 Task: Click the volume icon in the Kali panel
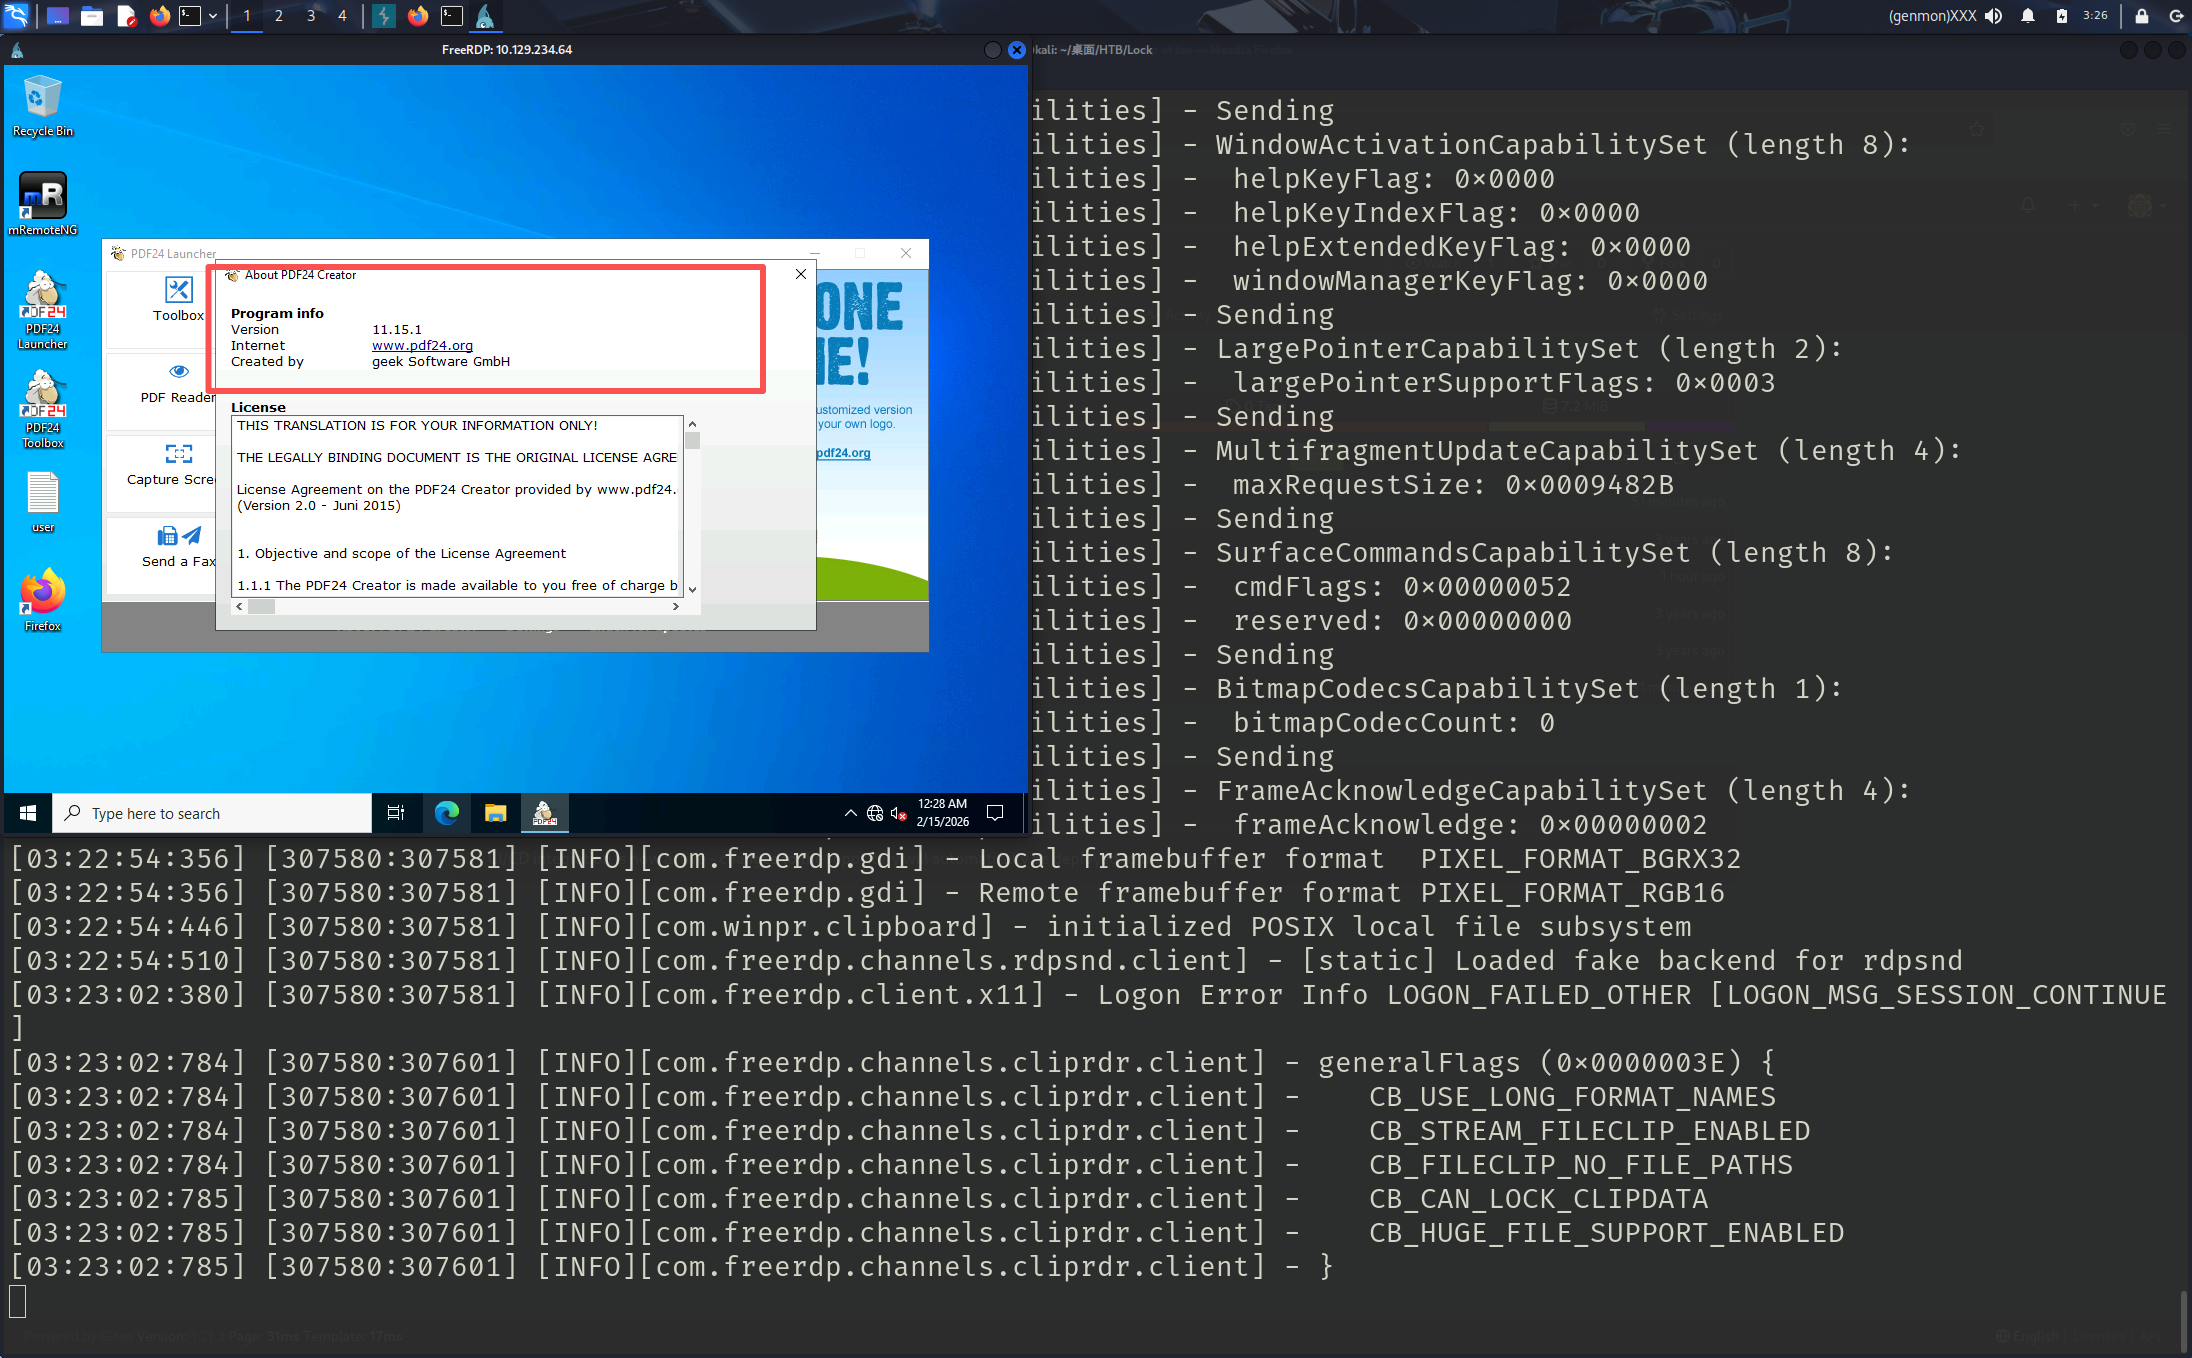tap(1994, 16)
